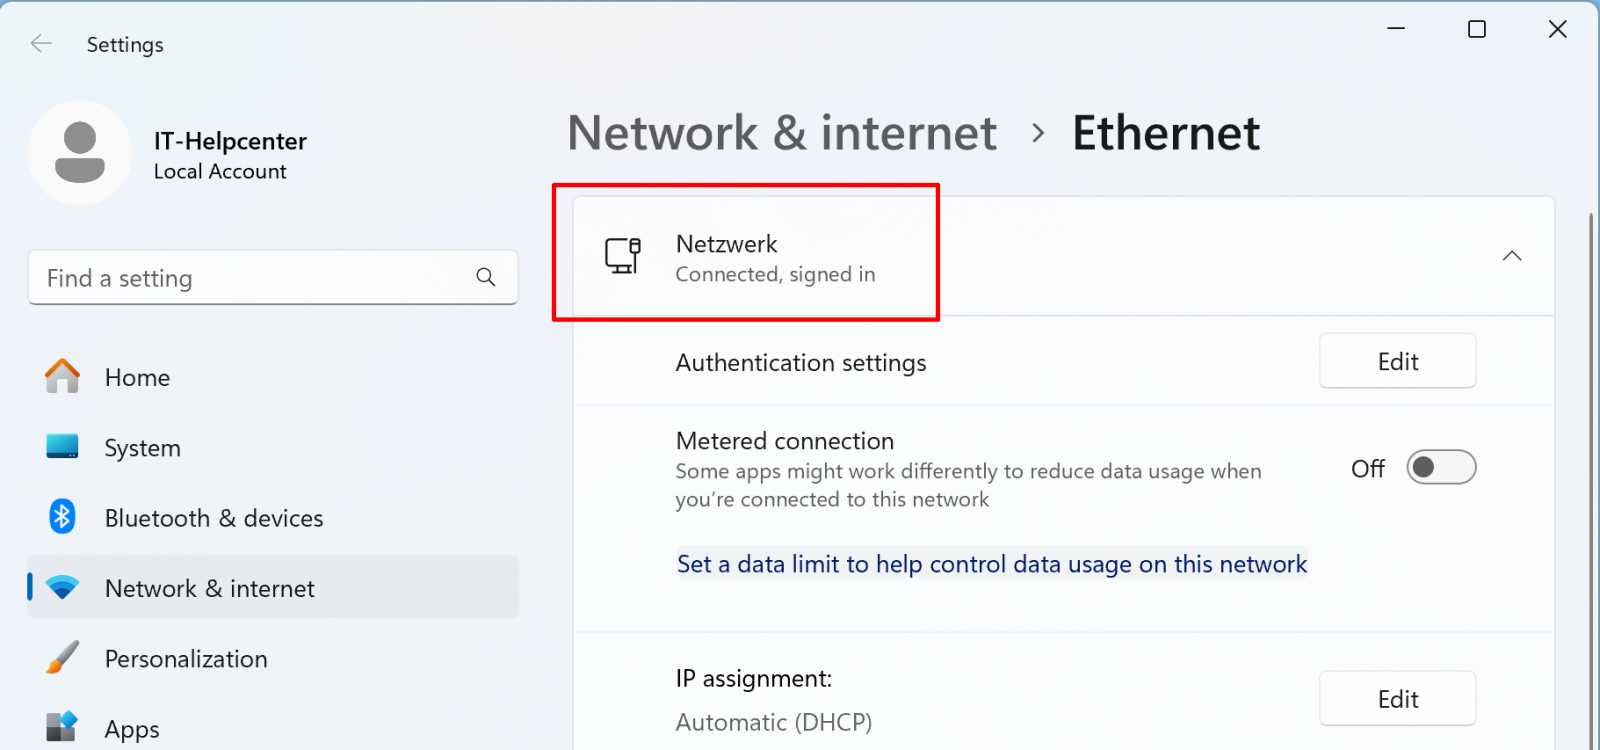The image size is (1600, 750).
Task: Edit Authentication settings
Action: point(1397,361)
